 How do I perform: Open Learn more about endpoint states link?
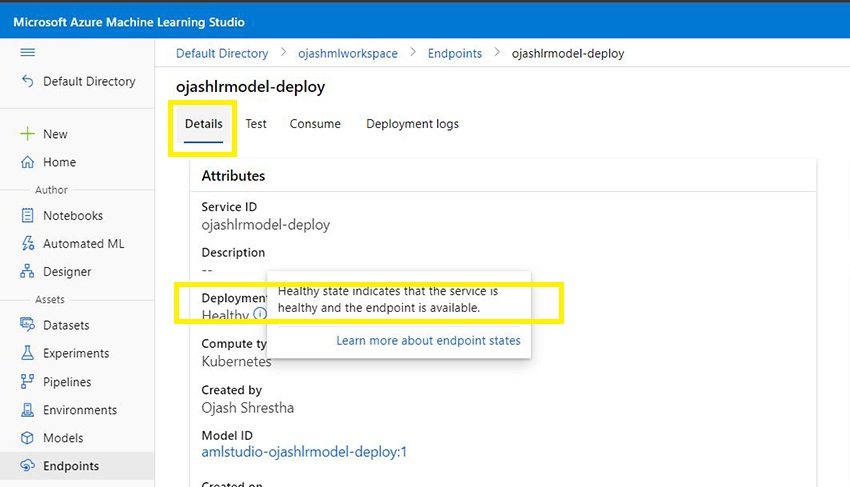(x=428, y=341)
